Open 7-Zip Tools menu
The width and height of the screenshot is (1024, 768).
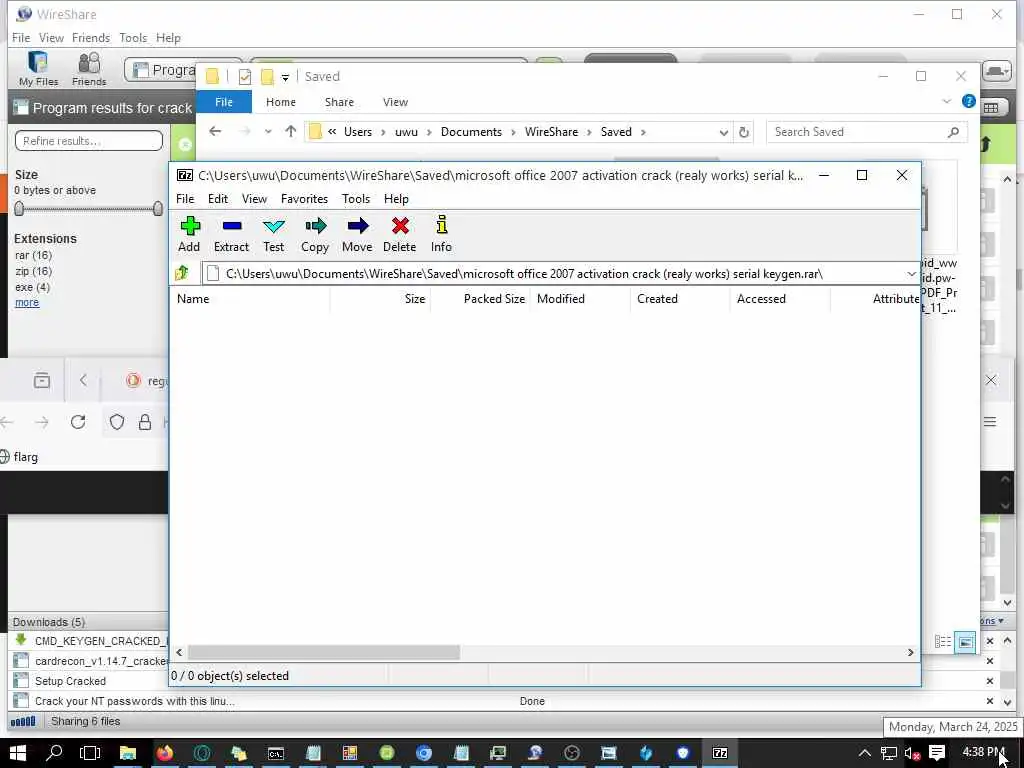[356, 199]
